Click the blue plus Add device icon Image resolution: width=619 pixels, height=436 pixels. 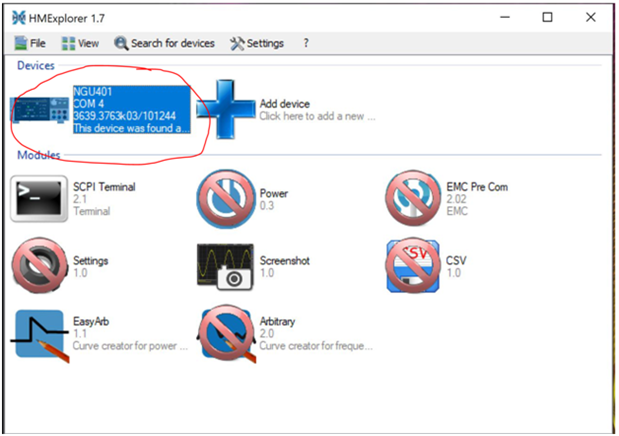click(x=226, y=109)
